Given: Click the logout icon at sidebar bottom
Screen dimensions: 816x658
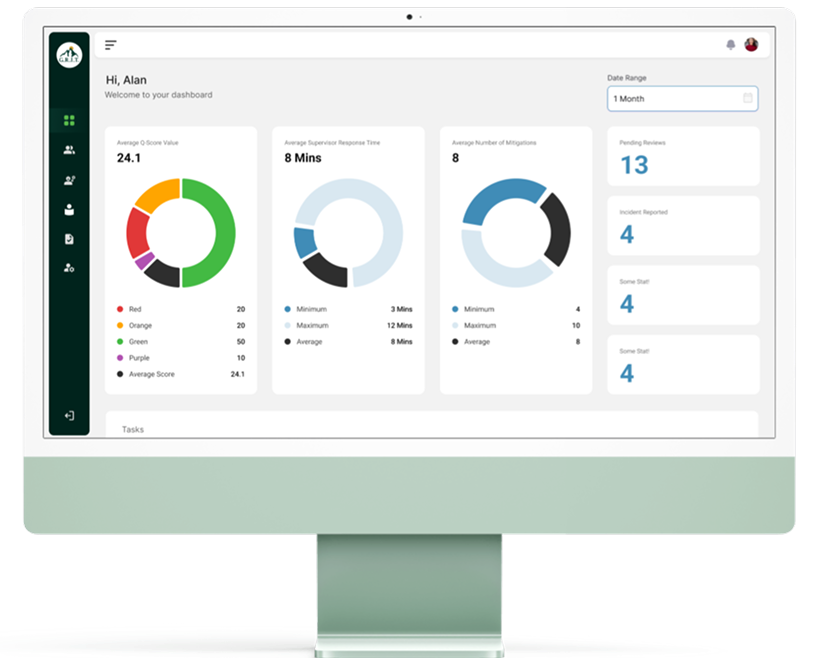Looking at the screenshot, I should click(x=70, y=416).
